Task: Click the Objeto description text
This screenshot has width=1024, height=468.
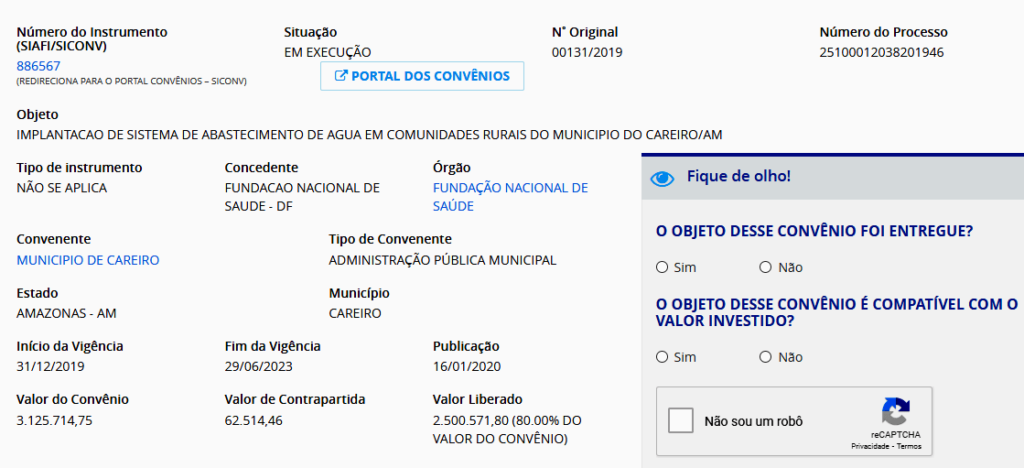Action: click(369, 134)
